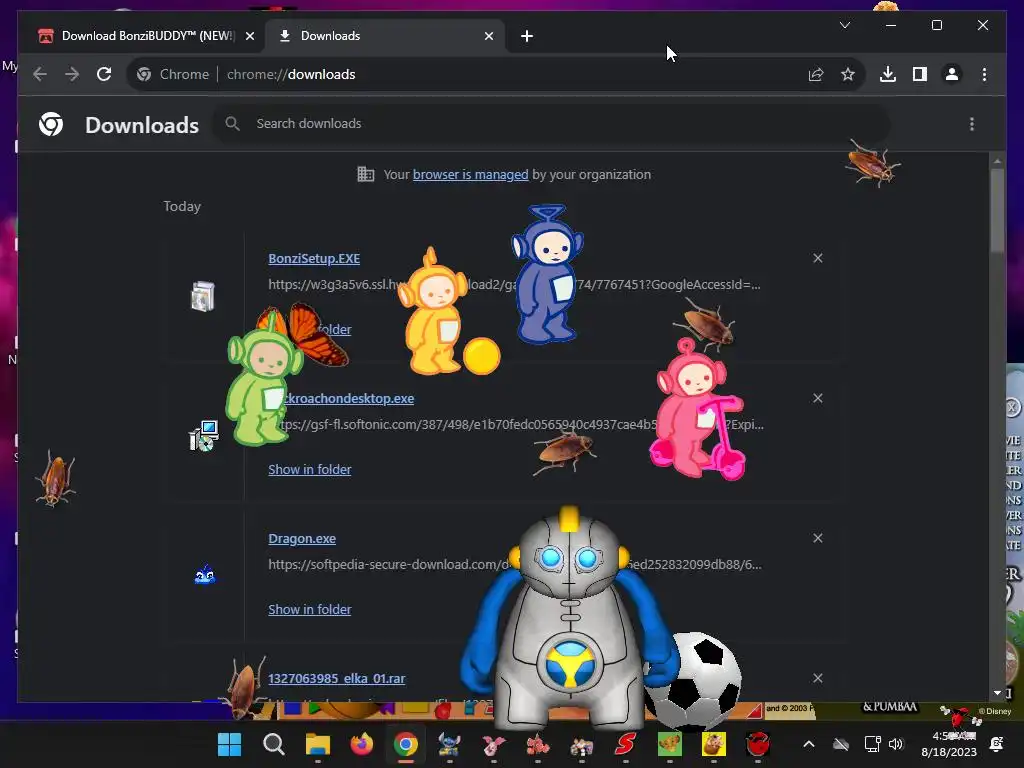Viewport: 1024px width, 768px height.
Task: Bookmark this page with the star
Action: pyautogui.click(x=848, y=74)
